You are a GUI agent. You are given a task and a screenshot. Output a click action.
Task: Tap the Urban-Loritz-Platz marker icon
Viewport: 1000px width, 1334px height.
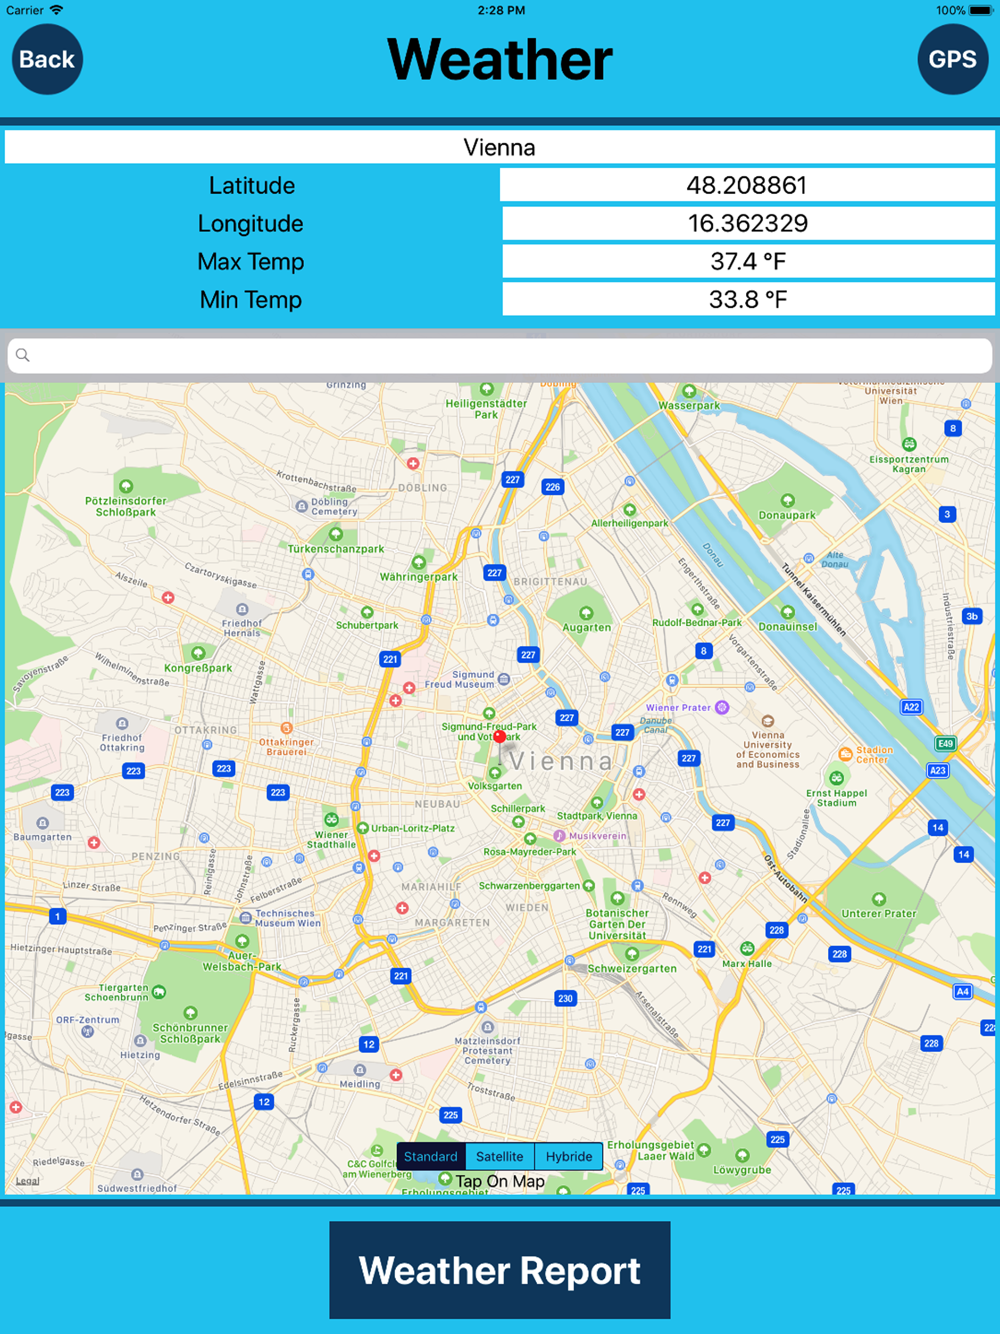[363, 828]
